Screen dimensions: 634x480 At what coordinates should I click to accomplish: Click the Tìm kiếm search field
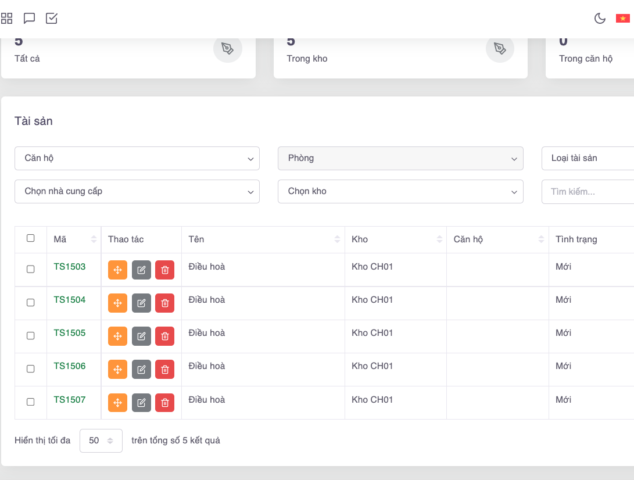click(588, 191)
